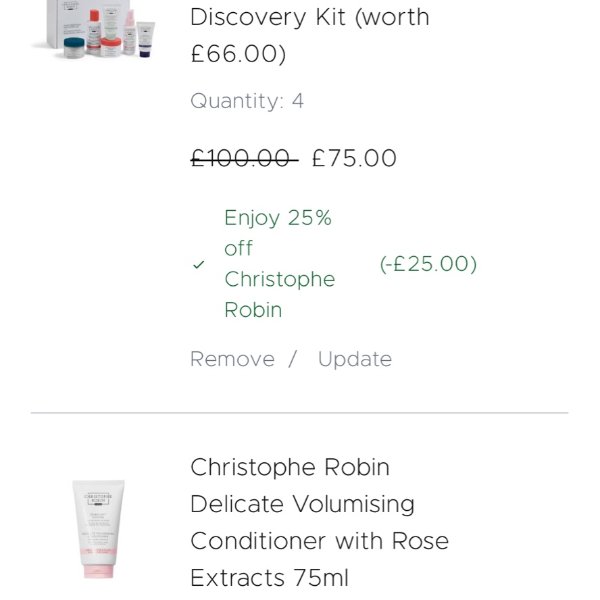
Task: Open the Discovery Kit product title
Action: (x=309, y=17)
